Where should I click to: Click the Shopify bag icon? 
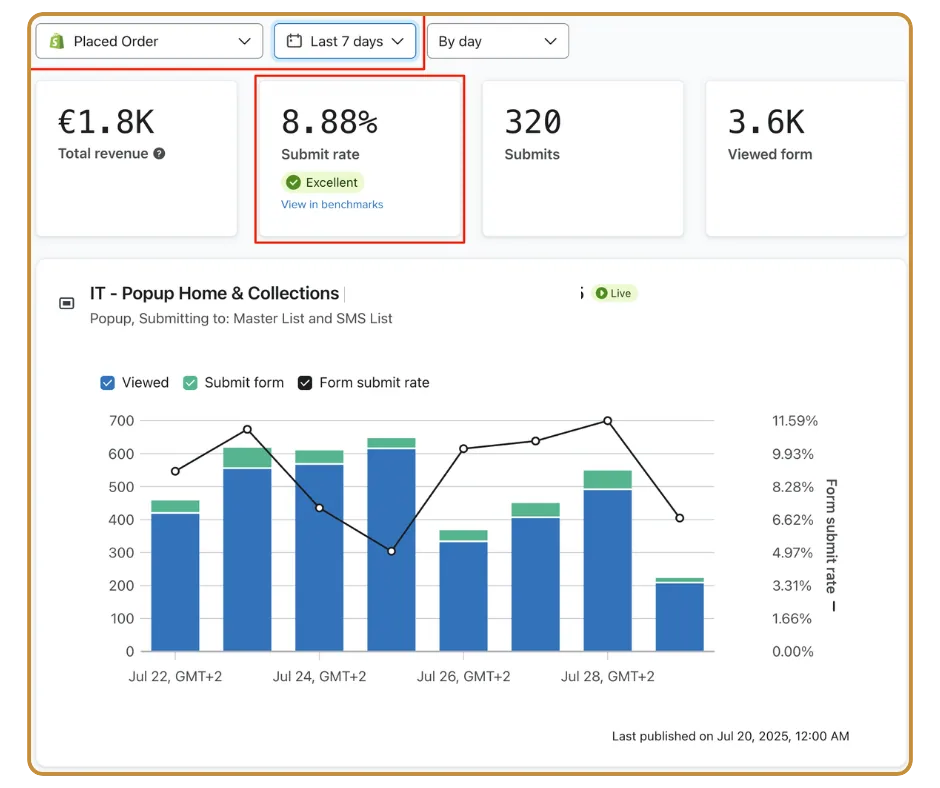point(57,41)
